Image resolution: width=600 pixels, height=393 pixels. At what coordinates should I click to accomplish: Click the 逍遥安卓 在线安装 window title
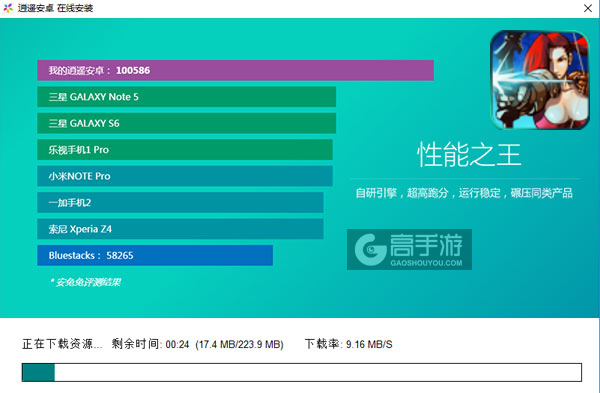55,8
